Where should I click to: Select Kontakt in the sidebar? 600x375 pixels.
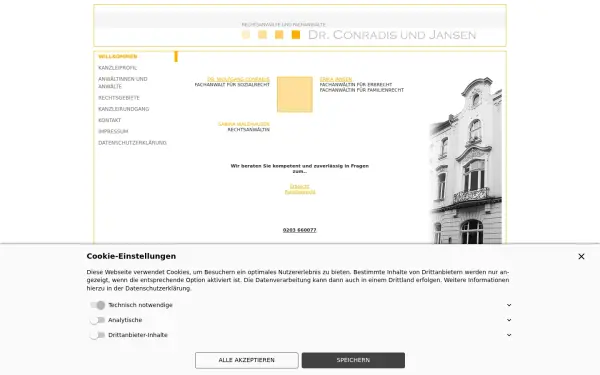[109, 120]
